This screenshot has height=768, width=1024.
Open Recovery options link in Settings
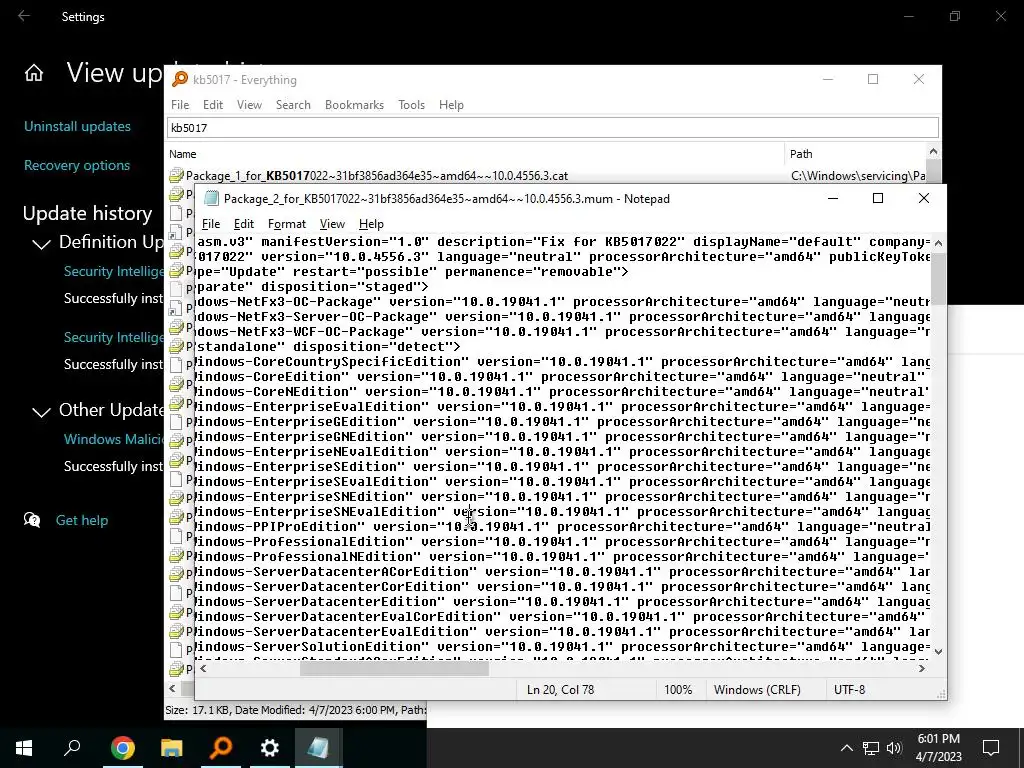click(77, 165)
